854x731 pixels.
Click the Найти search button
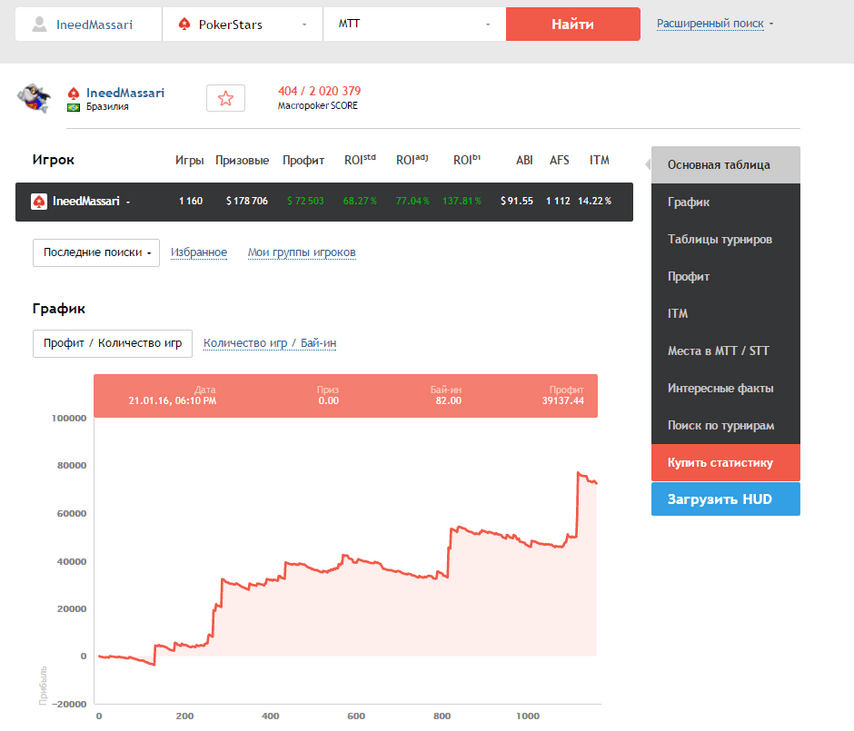click(x=573, y=24)
